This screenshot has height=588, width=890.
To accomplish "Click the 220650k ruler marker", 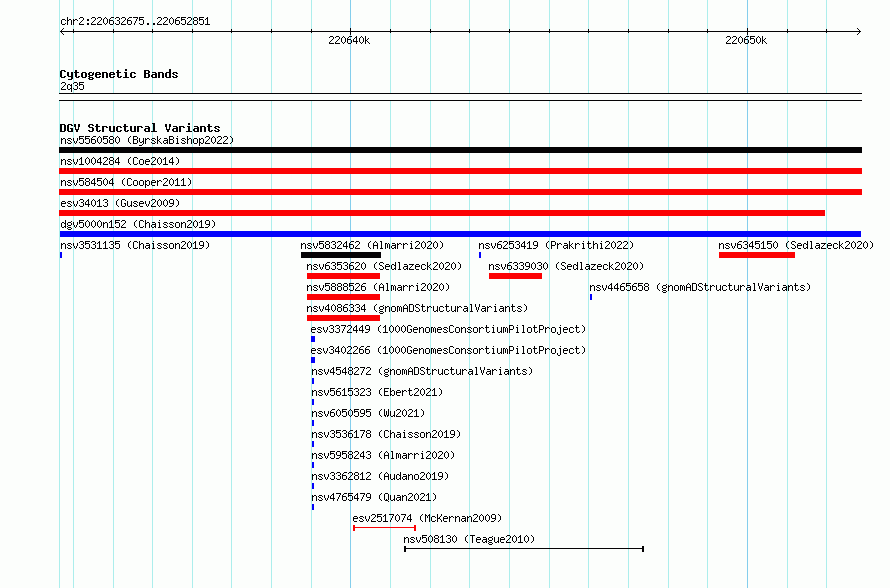I will [x=746, y=40].
